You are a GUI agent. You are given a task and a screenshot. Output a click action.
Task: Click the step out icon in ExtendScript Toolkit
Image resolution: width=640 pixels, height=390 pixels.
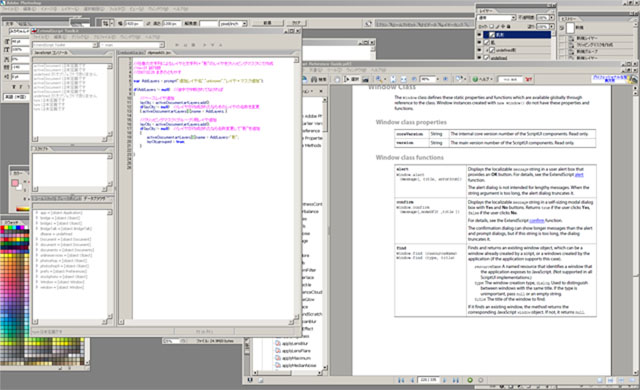[220, 45]
